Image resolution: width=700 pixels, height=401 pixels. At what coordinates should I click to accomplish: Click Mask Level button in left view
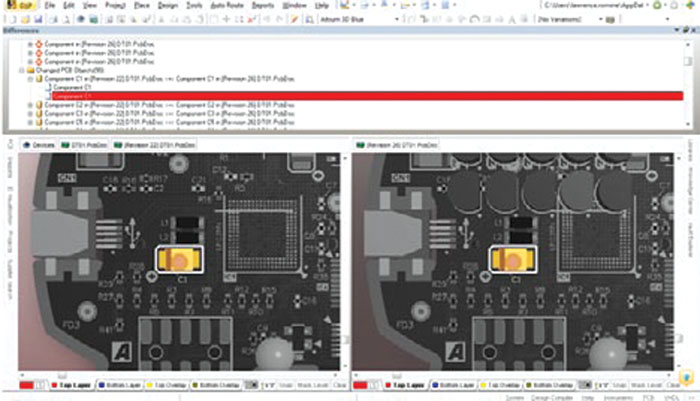tap(312, 384)
